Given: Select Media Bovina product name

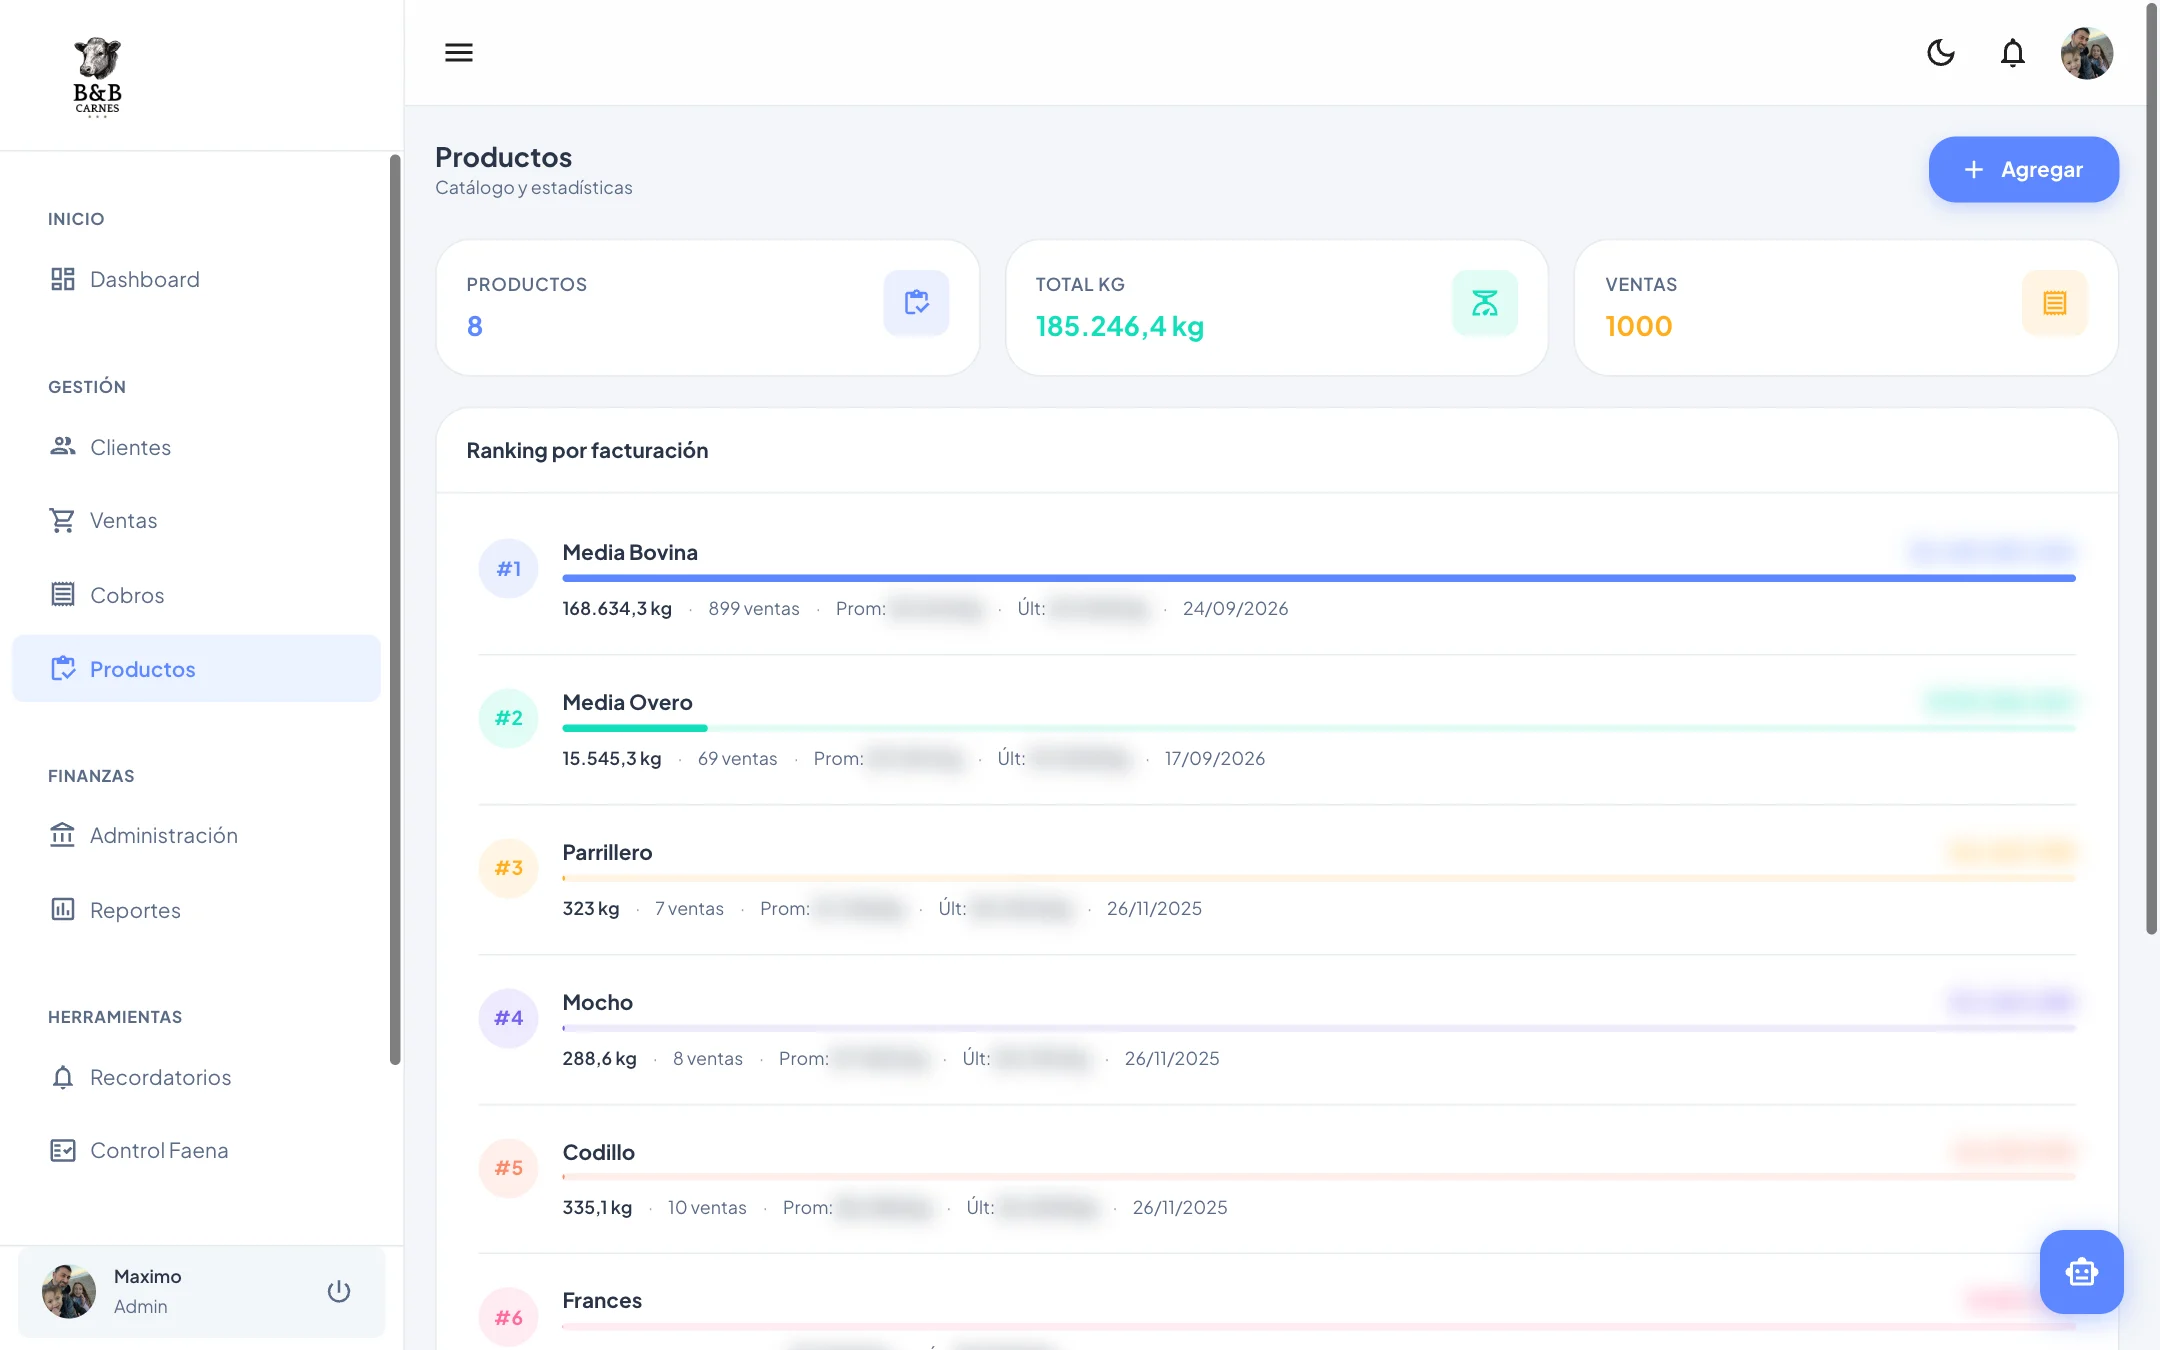Looking at the screenshot, I should click(630, 552).
